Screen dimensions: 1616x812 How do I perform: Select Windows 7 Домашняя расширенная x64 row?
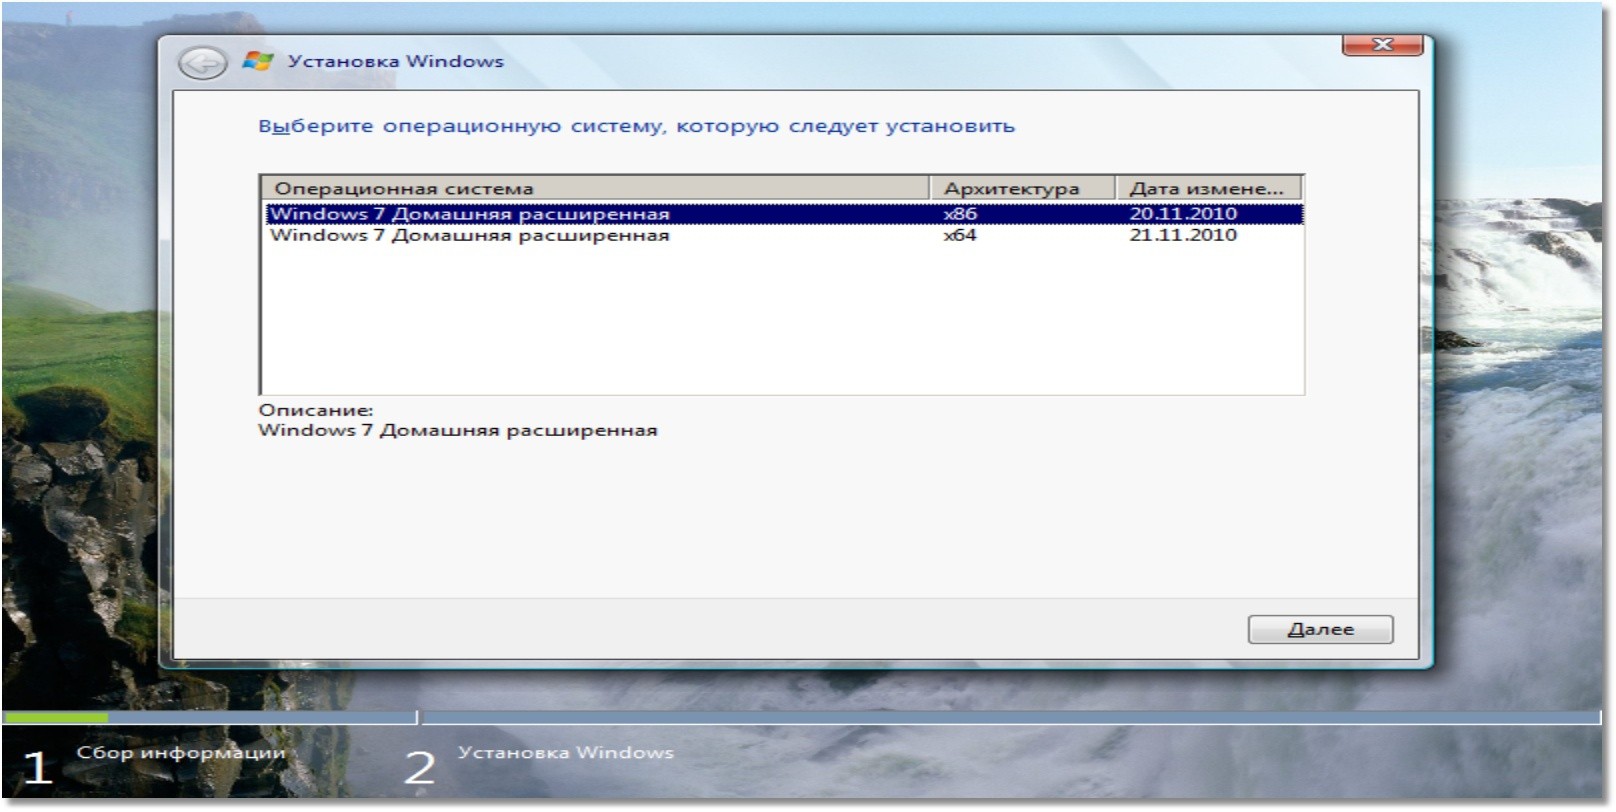[784, 236]
